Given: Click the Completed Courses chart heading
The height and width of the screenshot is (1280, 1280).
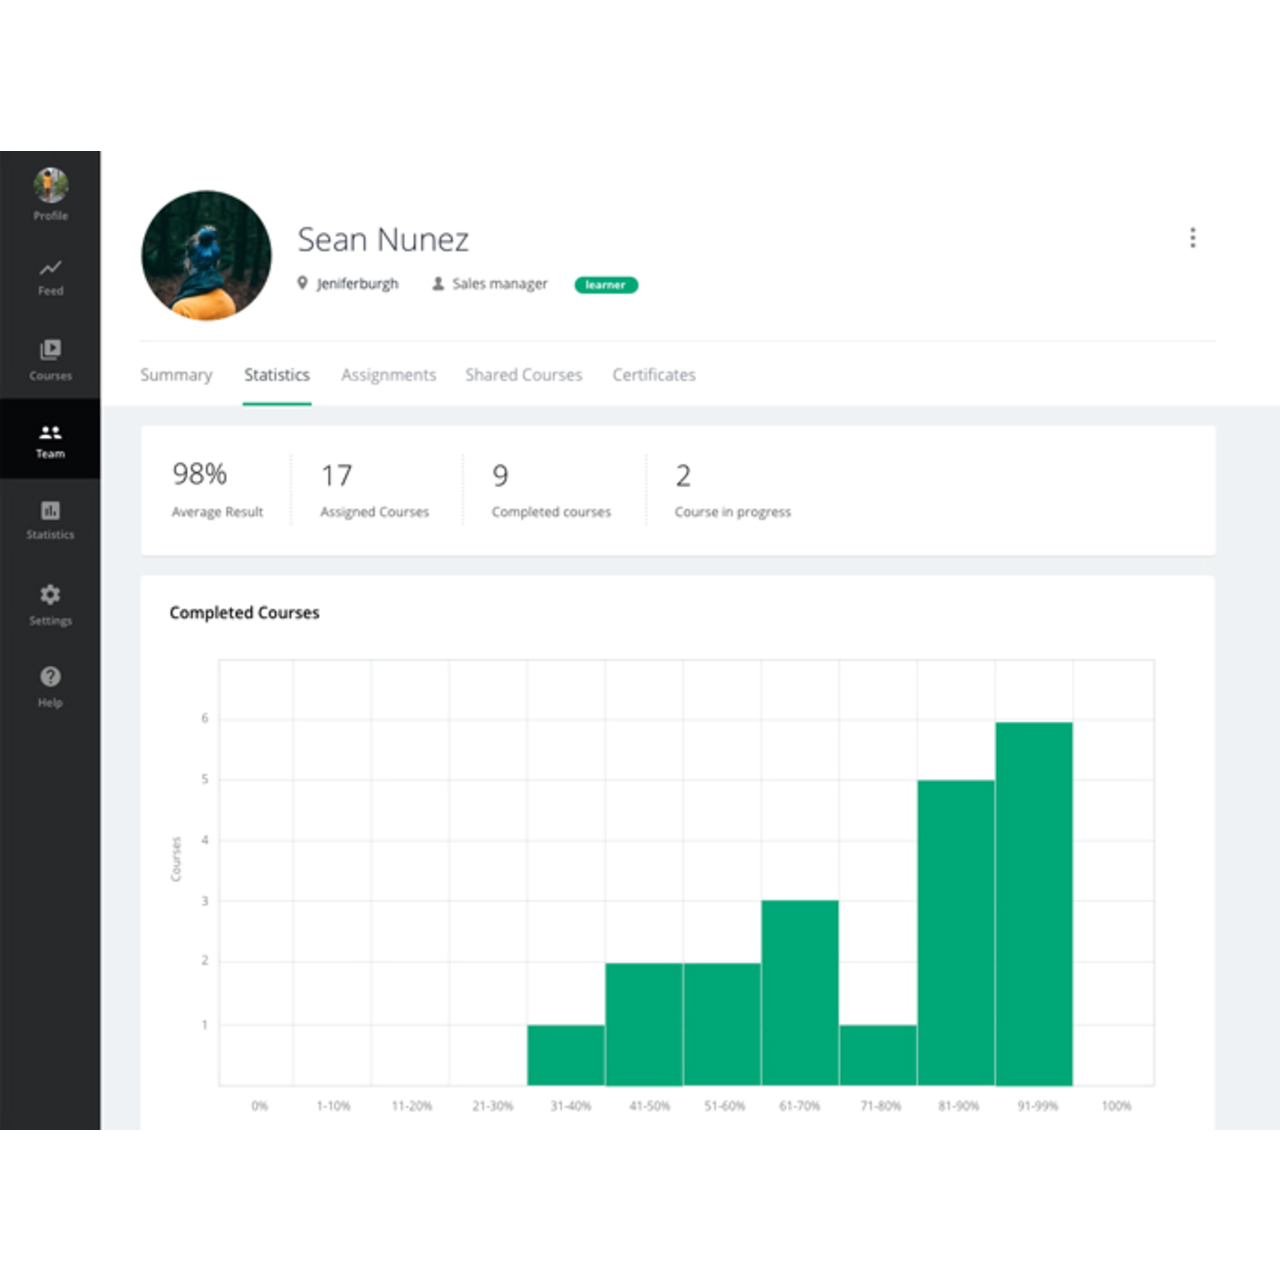Looking at the screenshot, I should pyautogui.click(x=245, y=612).
